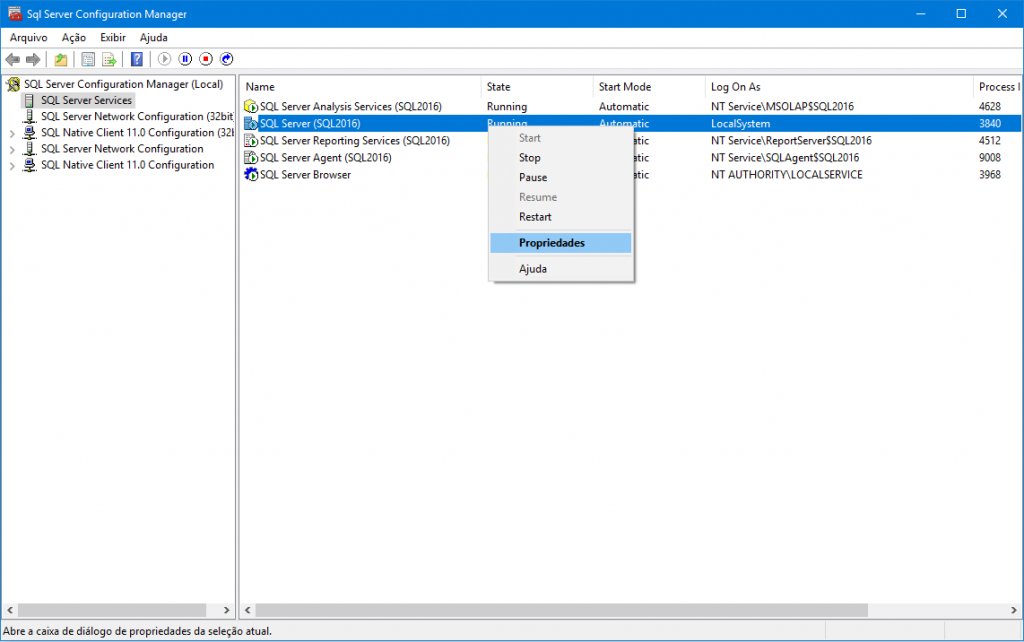Select the SQL Server Agent row icon

[x=251, y=157]
